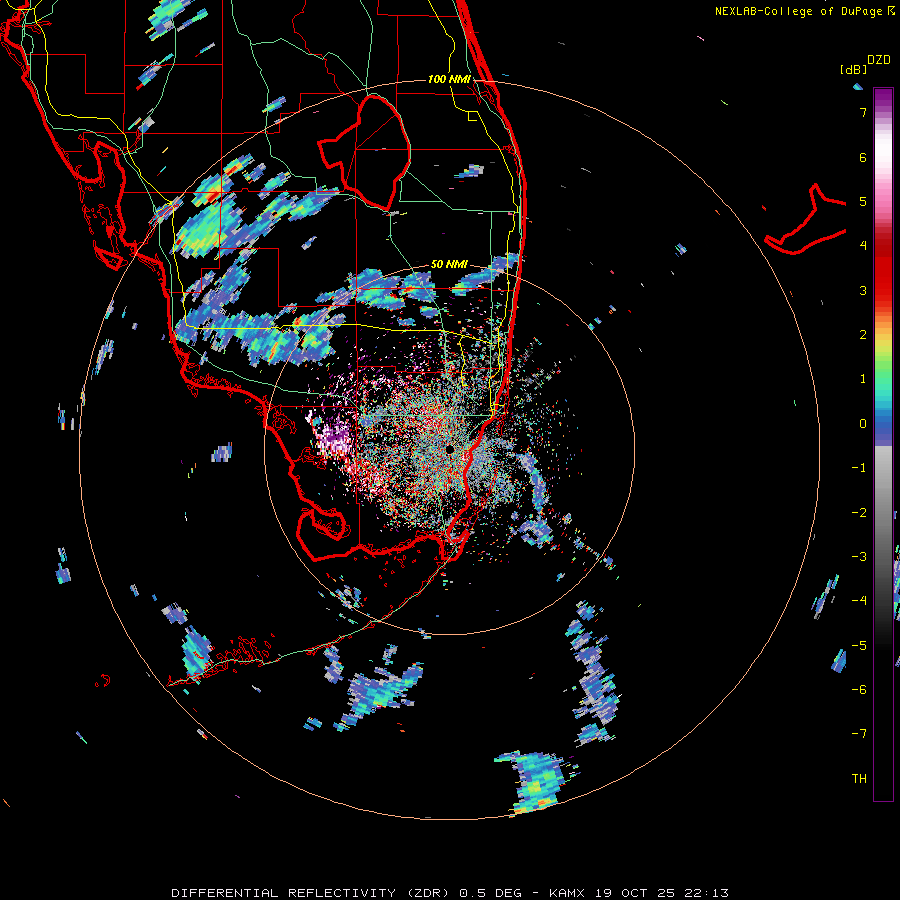Click the NEXLAB logo icon in top-right corner
This screenshot has width=900, height=900.
tap(891, 11)
